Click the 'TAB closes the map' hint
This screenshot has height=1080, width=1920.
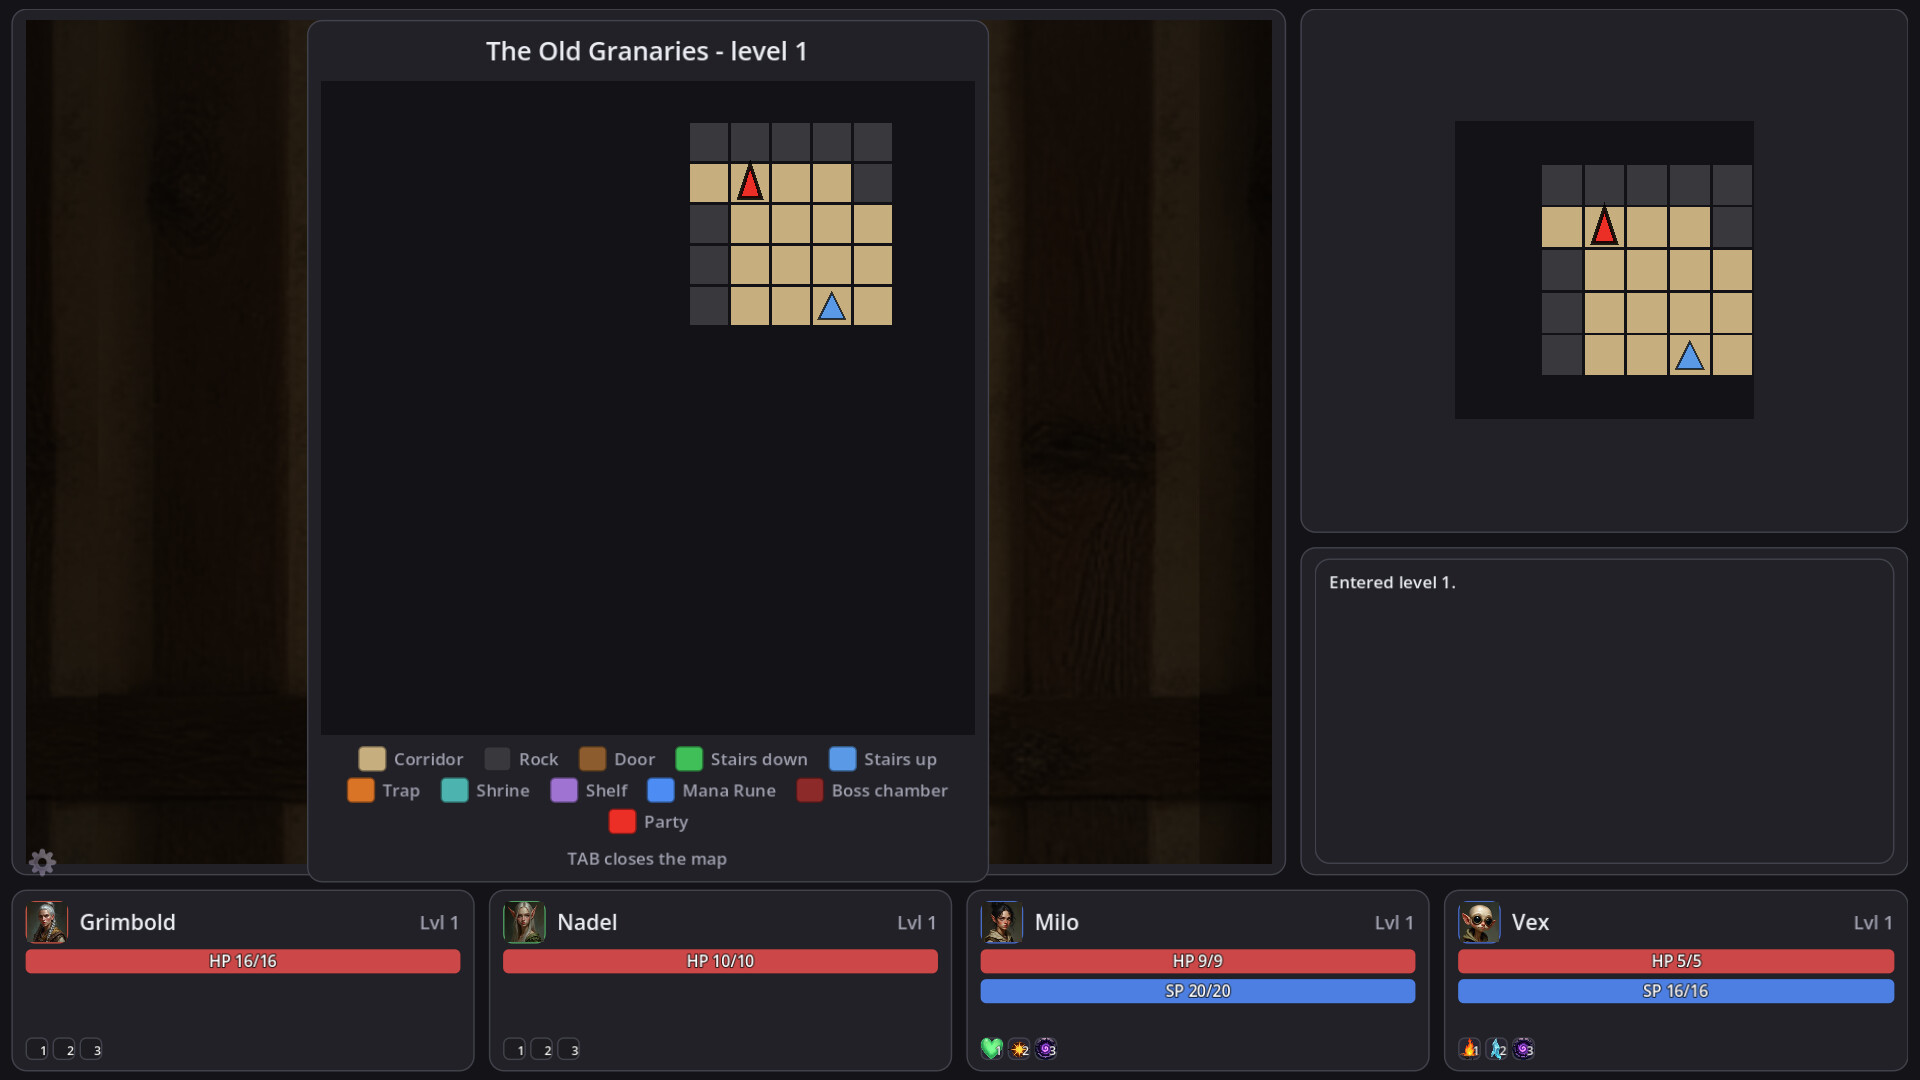[647, 859]
